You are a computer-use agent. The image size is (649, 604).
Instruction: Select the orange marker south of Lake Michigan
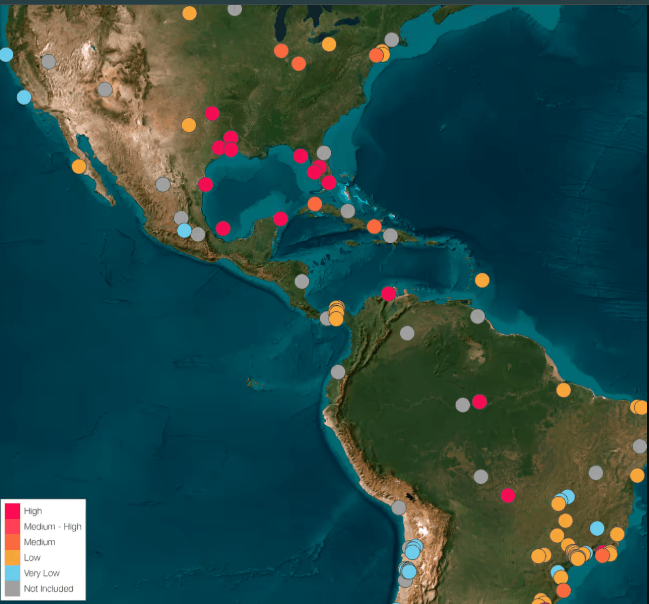click(281, 51)
